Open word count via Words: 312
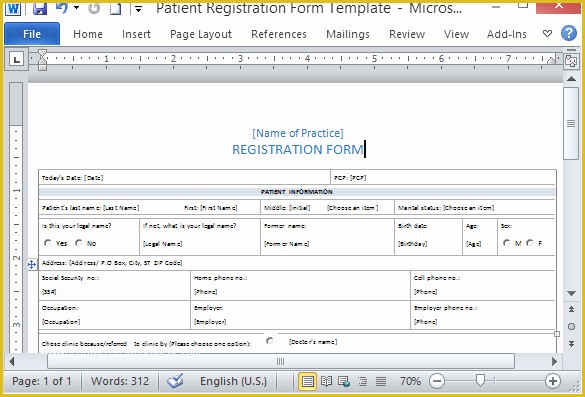 point(120,381)
